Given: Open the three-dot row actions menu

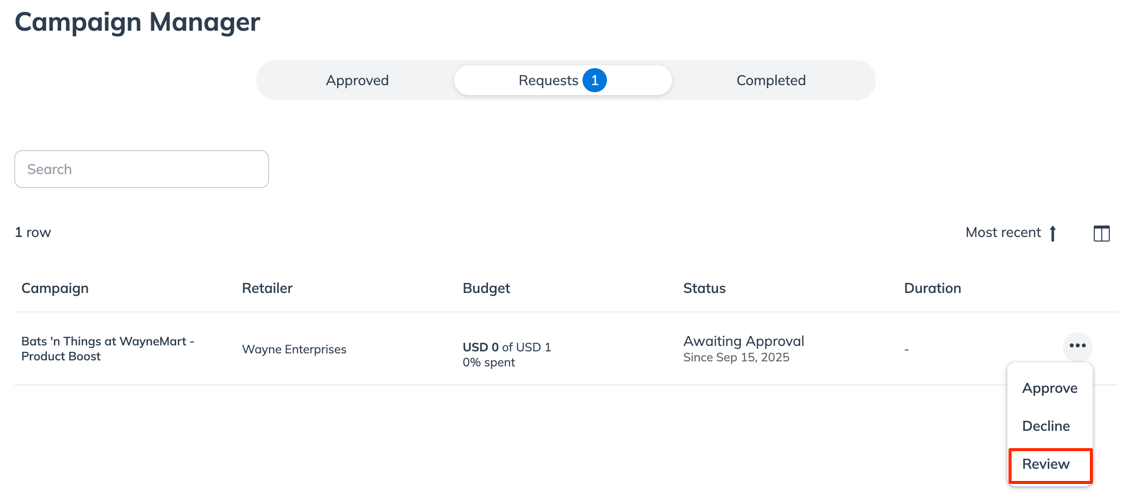Looking at the screenshot, I should coord(1078,346).
